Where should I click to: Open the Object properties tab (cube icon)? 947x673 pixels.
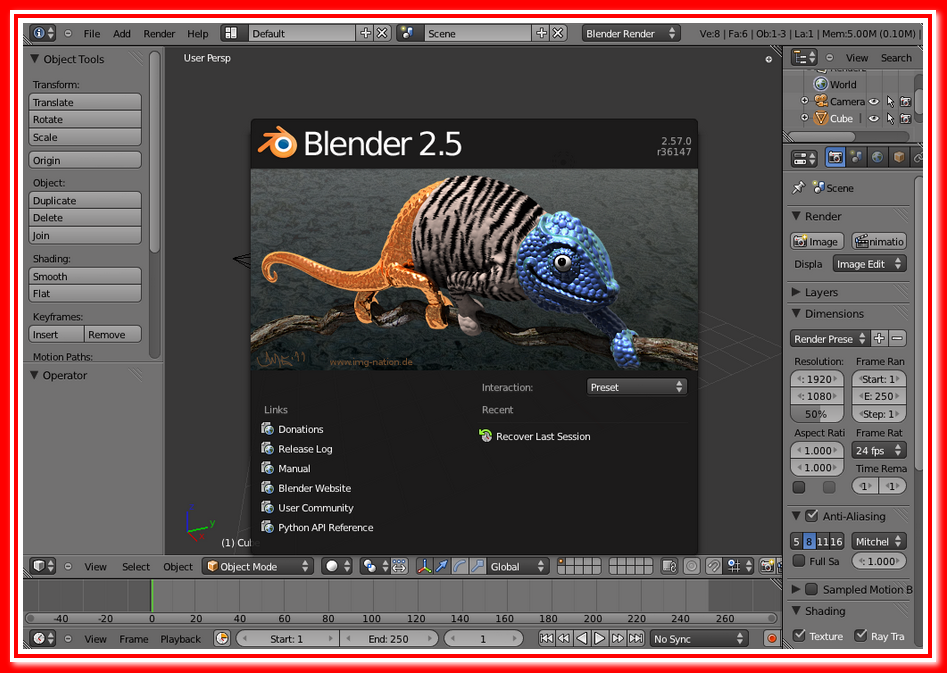point(899,157)
